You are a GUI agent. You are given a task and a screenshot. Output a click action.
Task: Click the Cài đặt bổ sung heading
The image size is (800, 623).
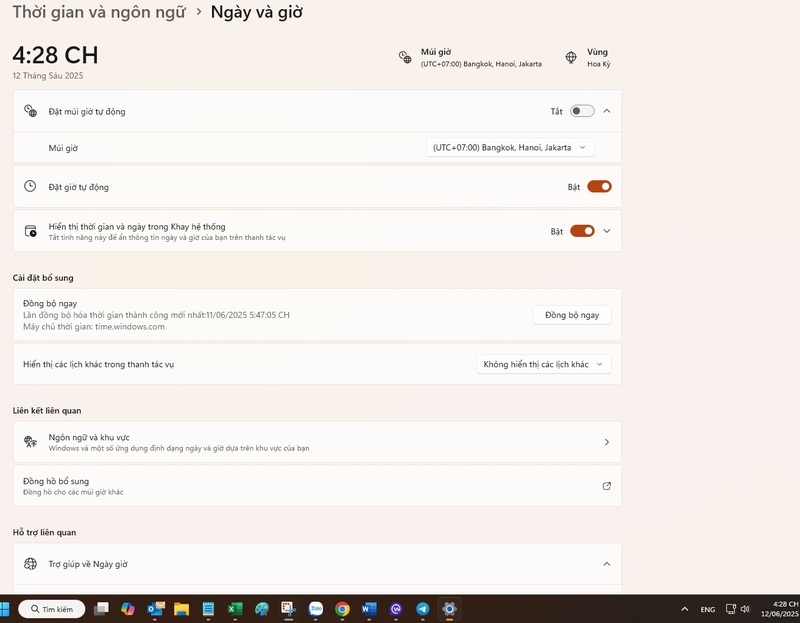click(43, 278)
